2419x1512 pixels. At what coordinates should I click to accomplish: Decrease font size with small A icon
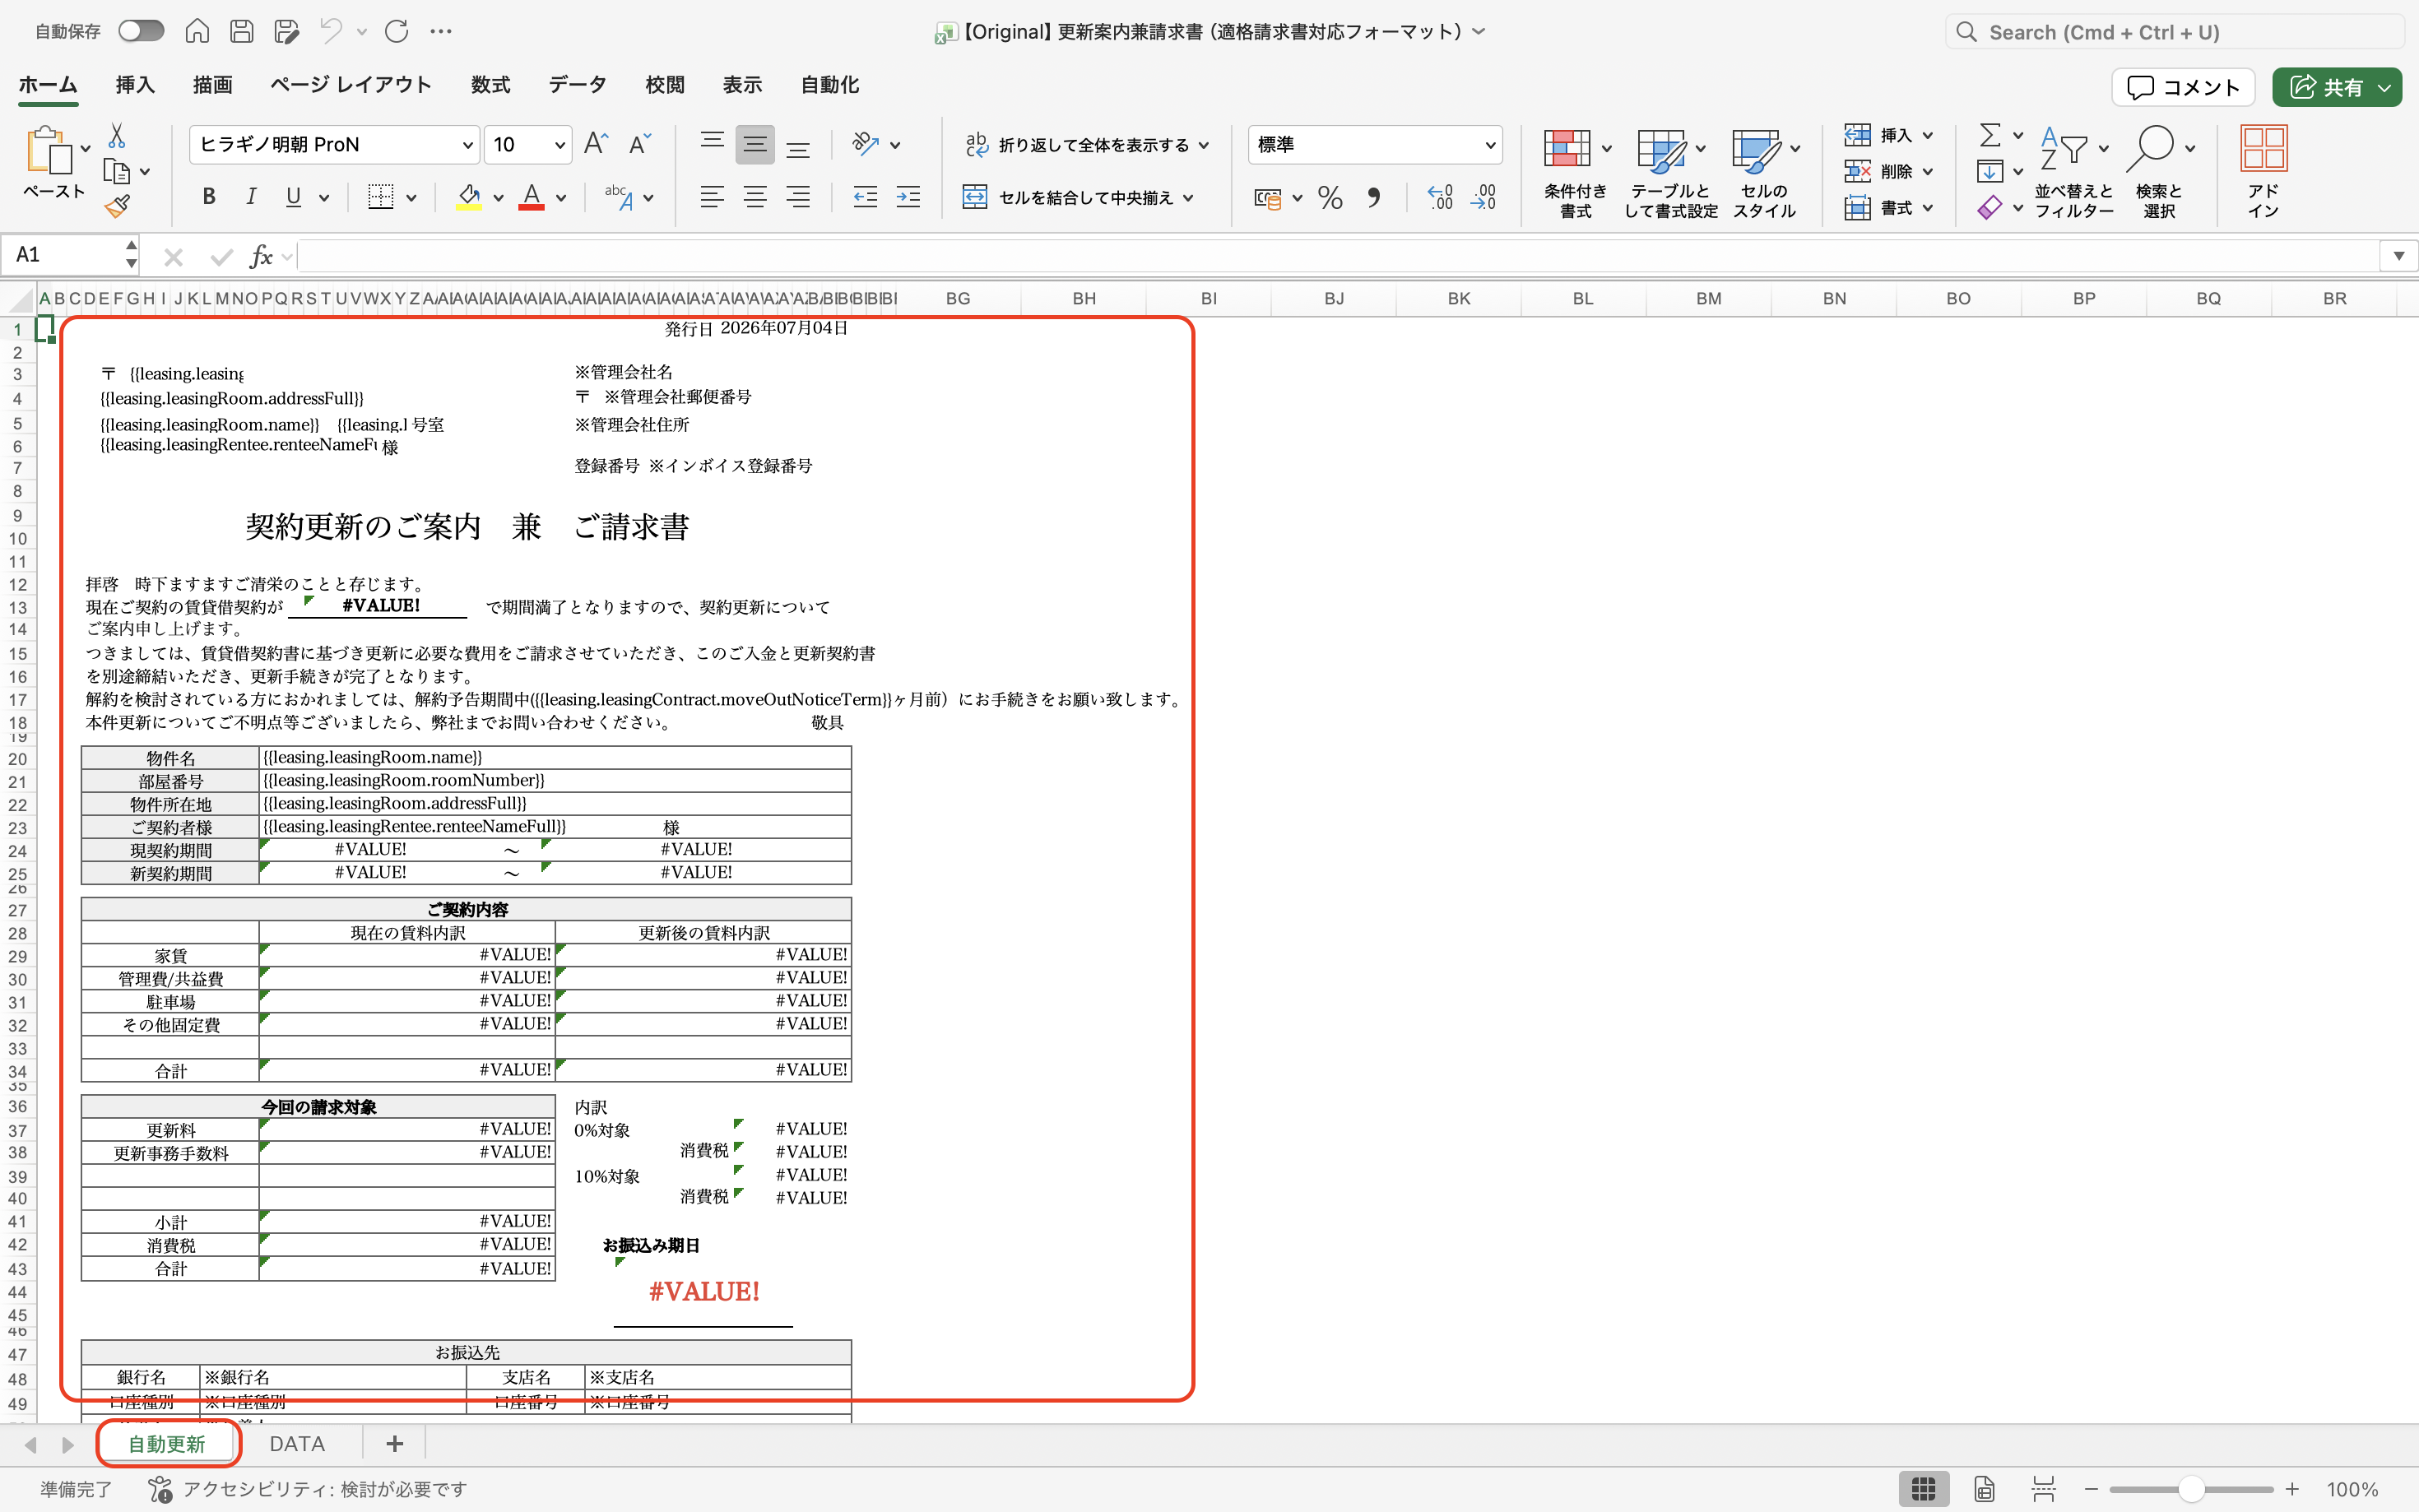(x=640, y=144)
